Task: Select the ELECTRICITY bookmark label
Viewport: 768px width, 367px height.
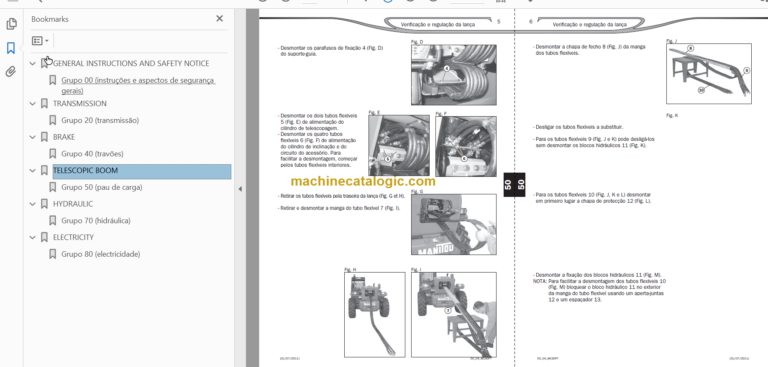Action: click(x=73, y=237)
